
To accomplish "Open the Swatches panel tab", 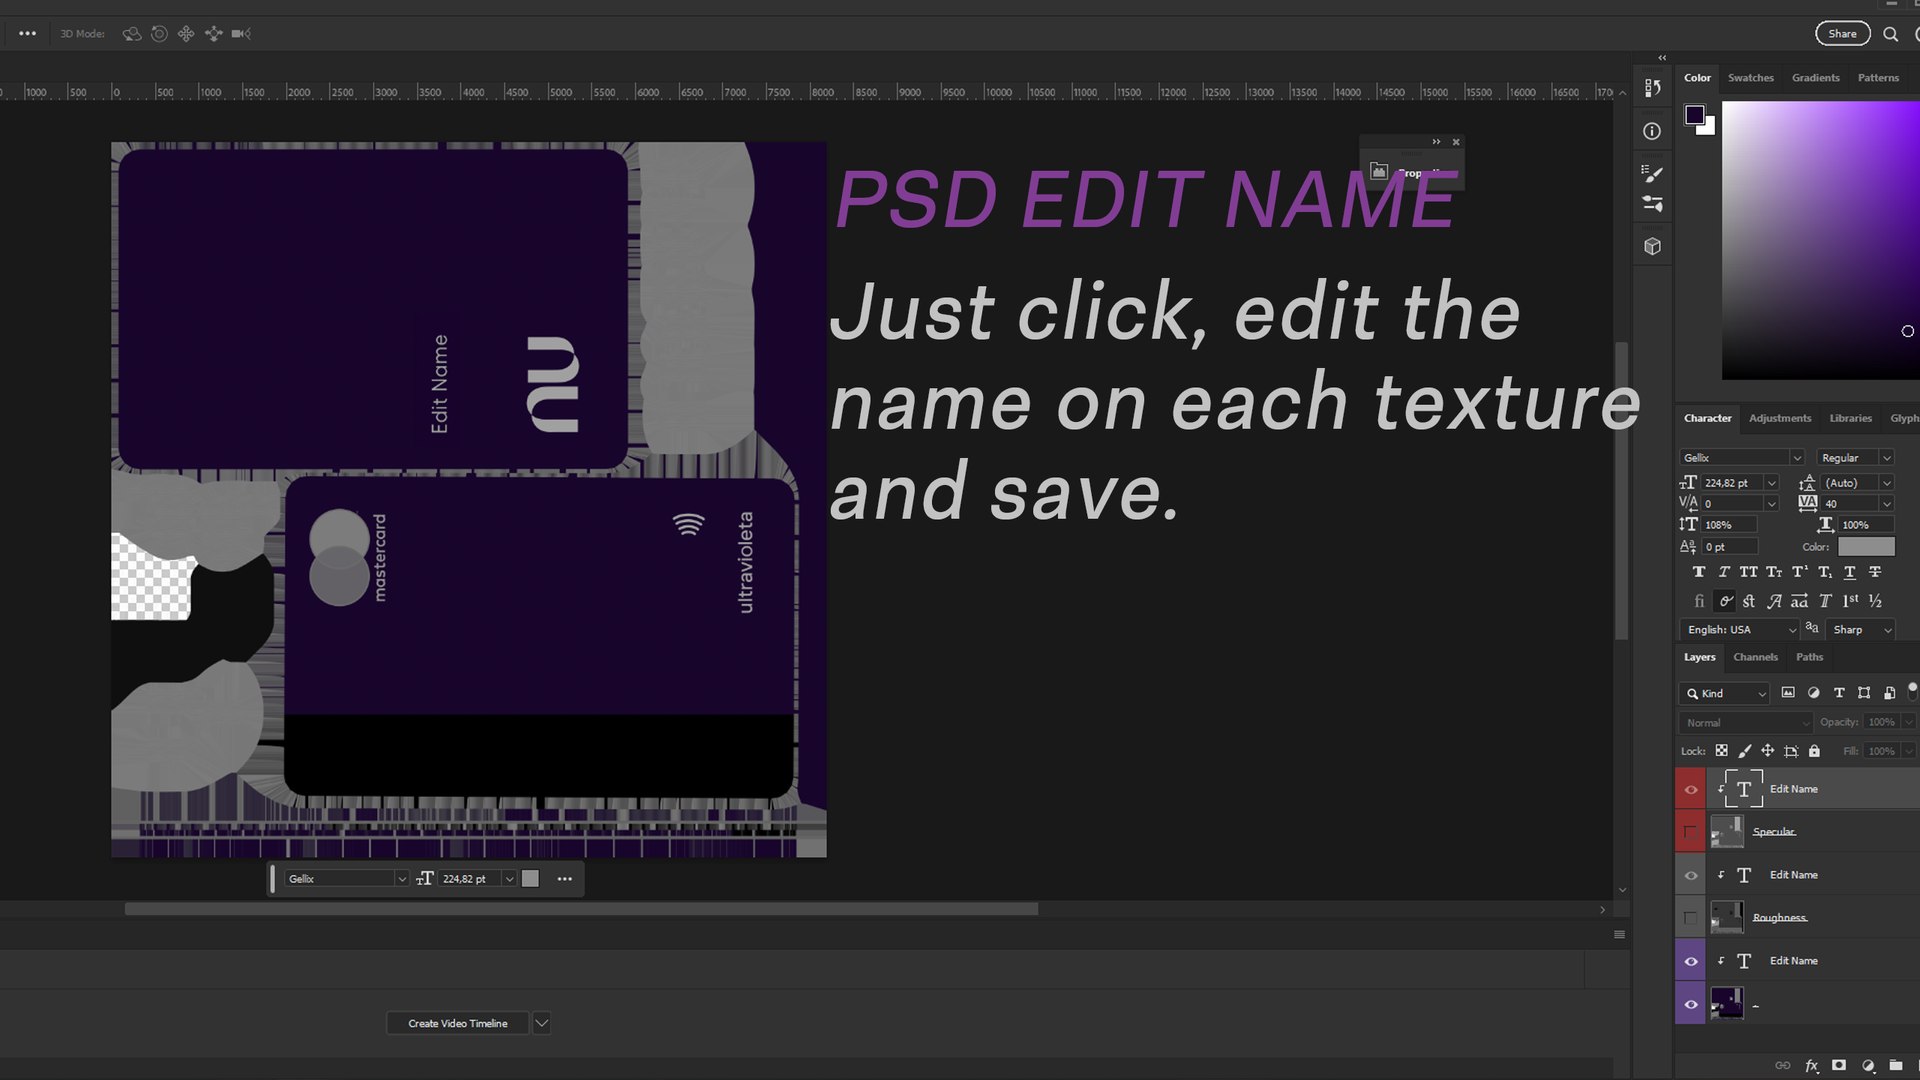I will [1750, 78].
